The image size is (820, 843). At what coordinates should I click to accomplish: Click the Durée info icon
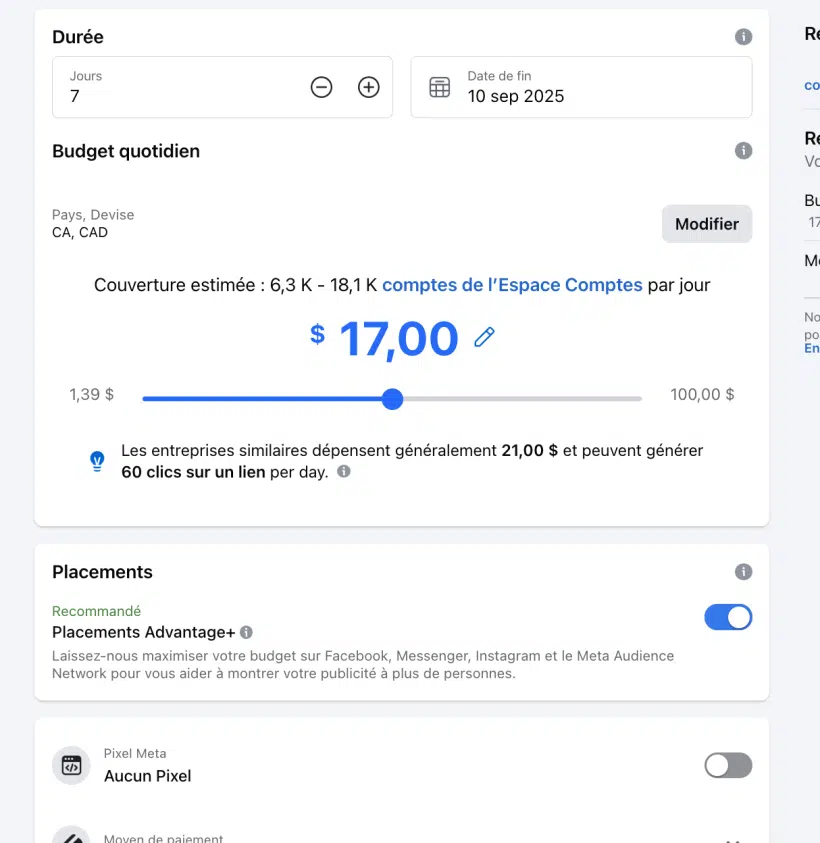(x=743, y=37)
